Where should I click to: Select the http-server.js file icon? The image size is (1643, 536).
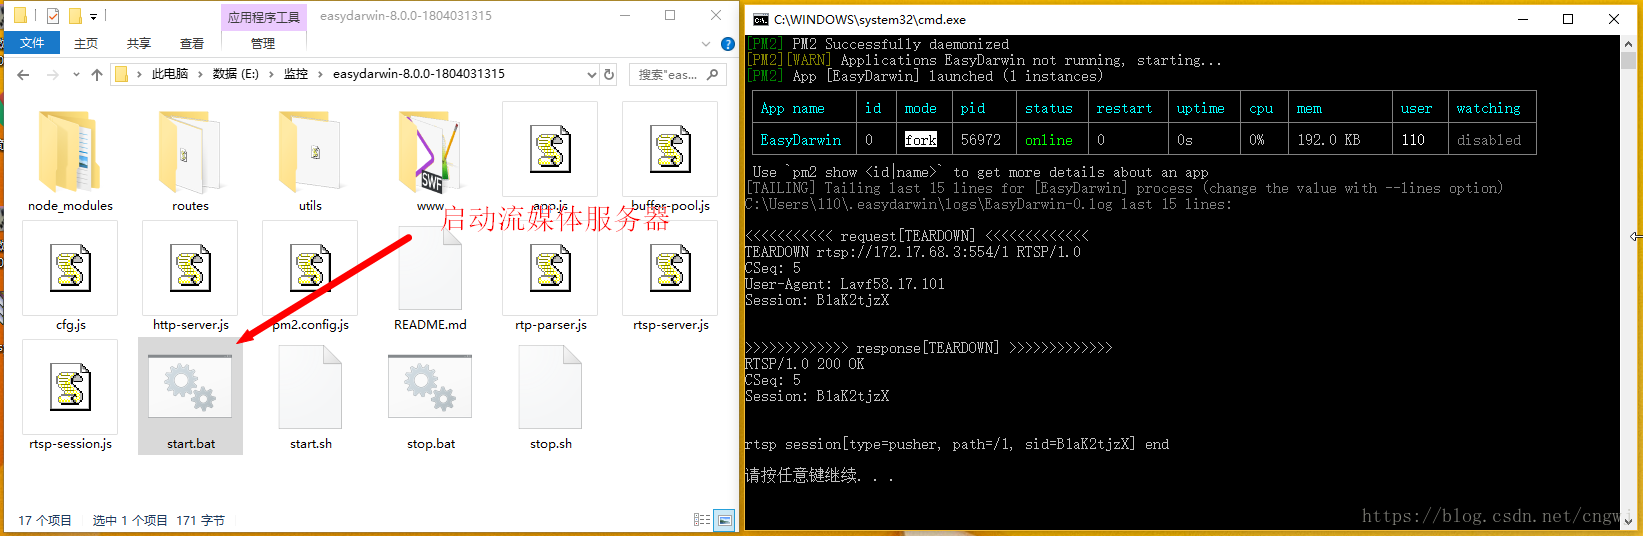pyautogui.click(x=190, y=268)
